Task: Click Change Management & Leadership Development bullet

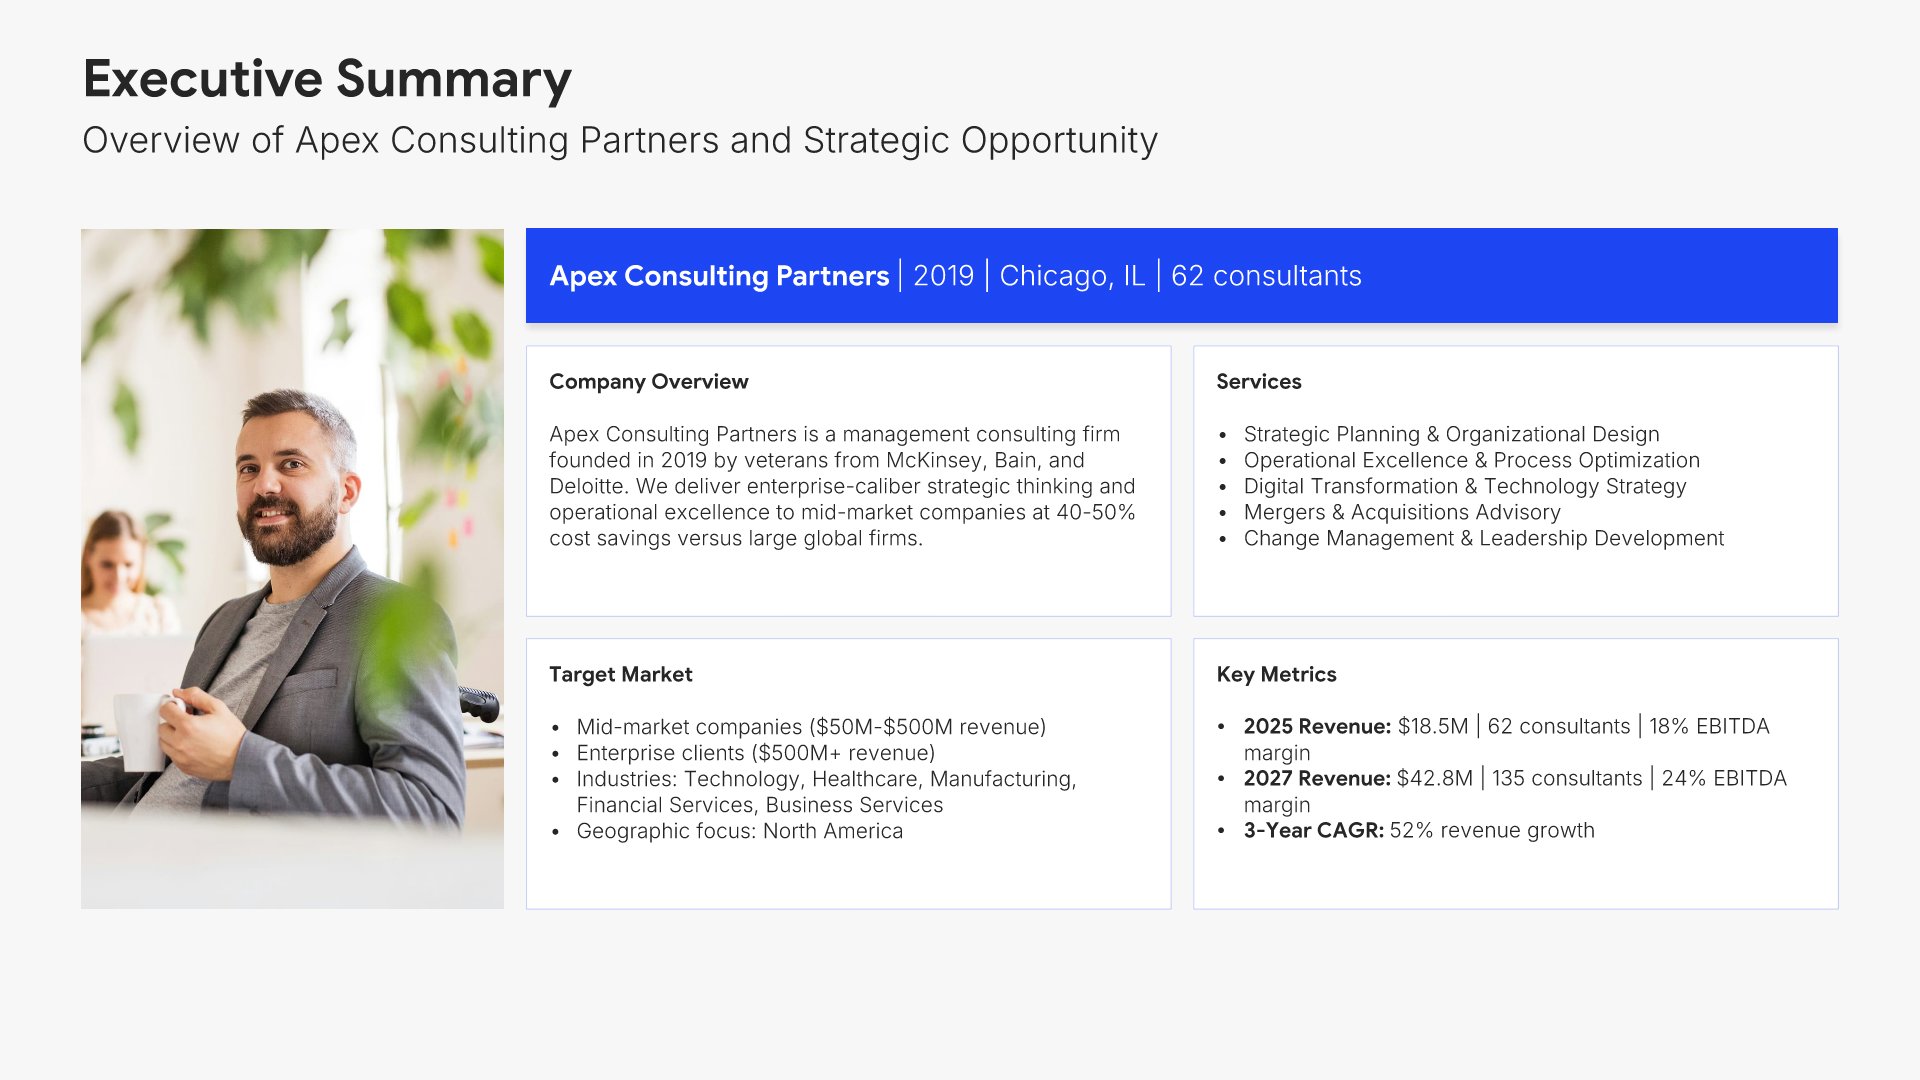Action: 1483,538
